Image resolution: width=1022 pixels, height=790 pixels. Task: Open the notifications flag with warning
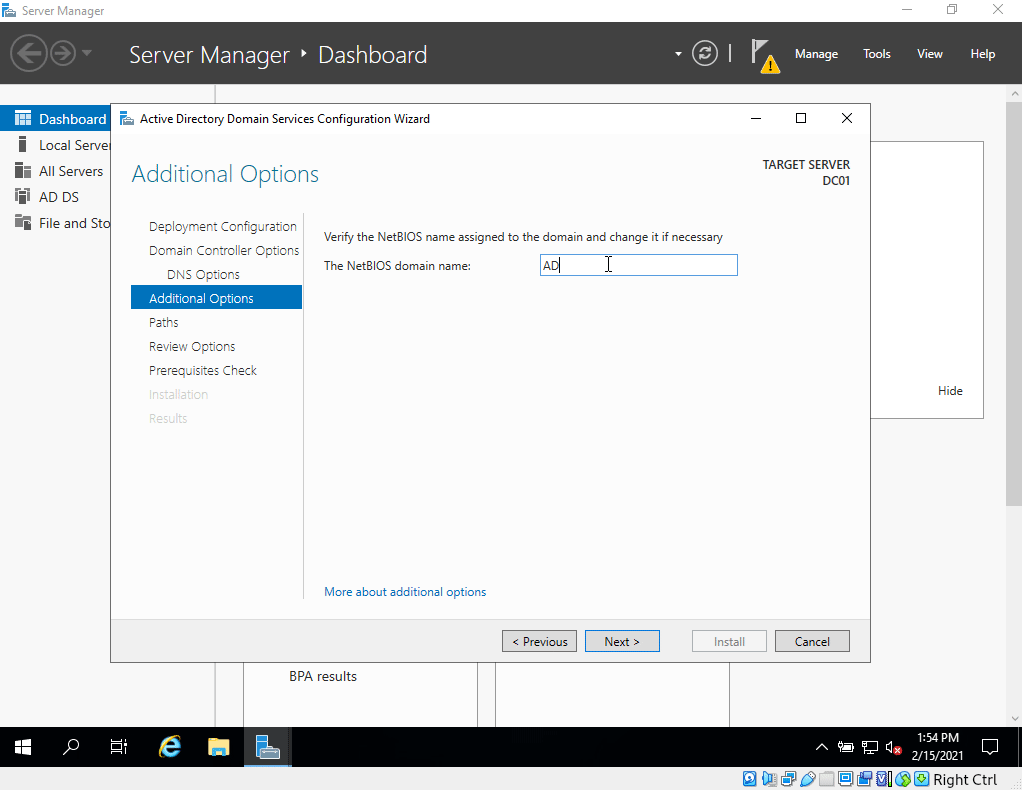point(763,55)
